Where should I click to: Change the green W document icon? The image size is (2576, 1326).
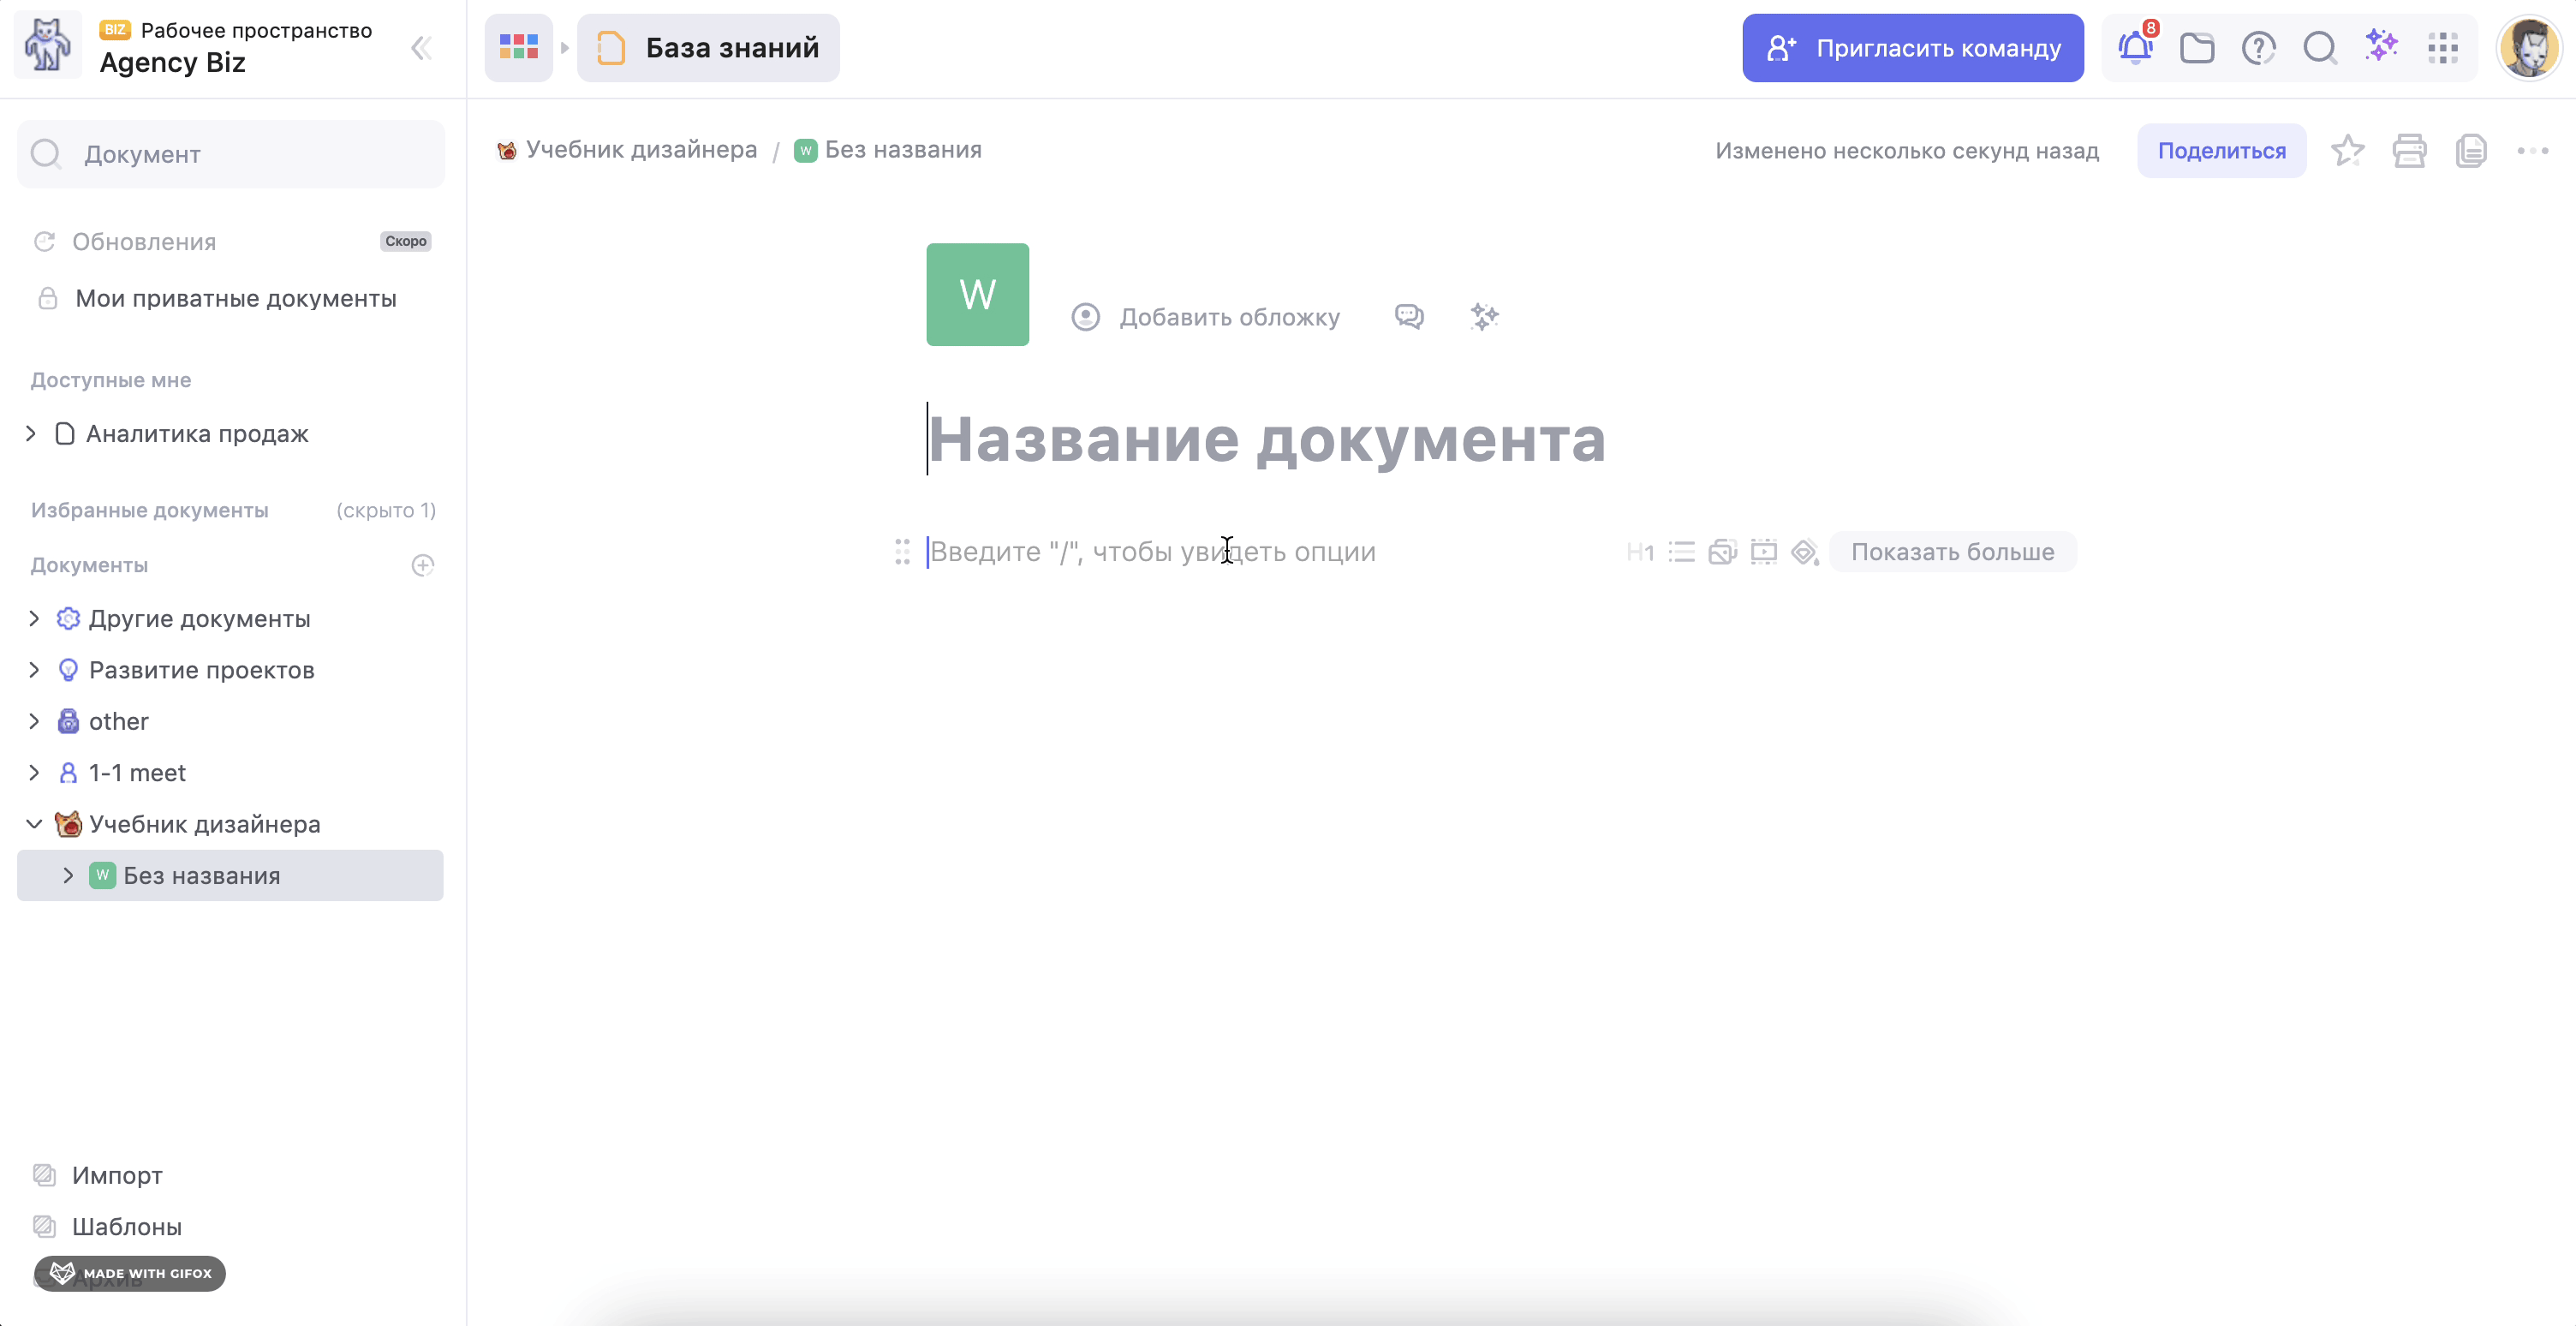pos(977,294)
